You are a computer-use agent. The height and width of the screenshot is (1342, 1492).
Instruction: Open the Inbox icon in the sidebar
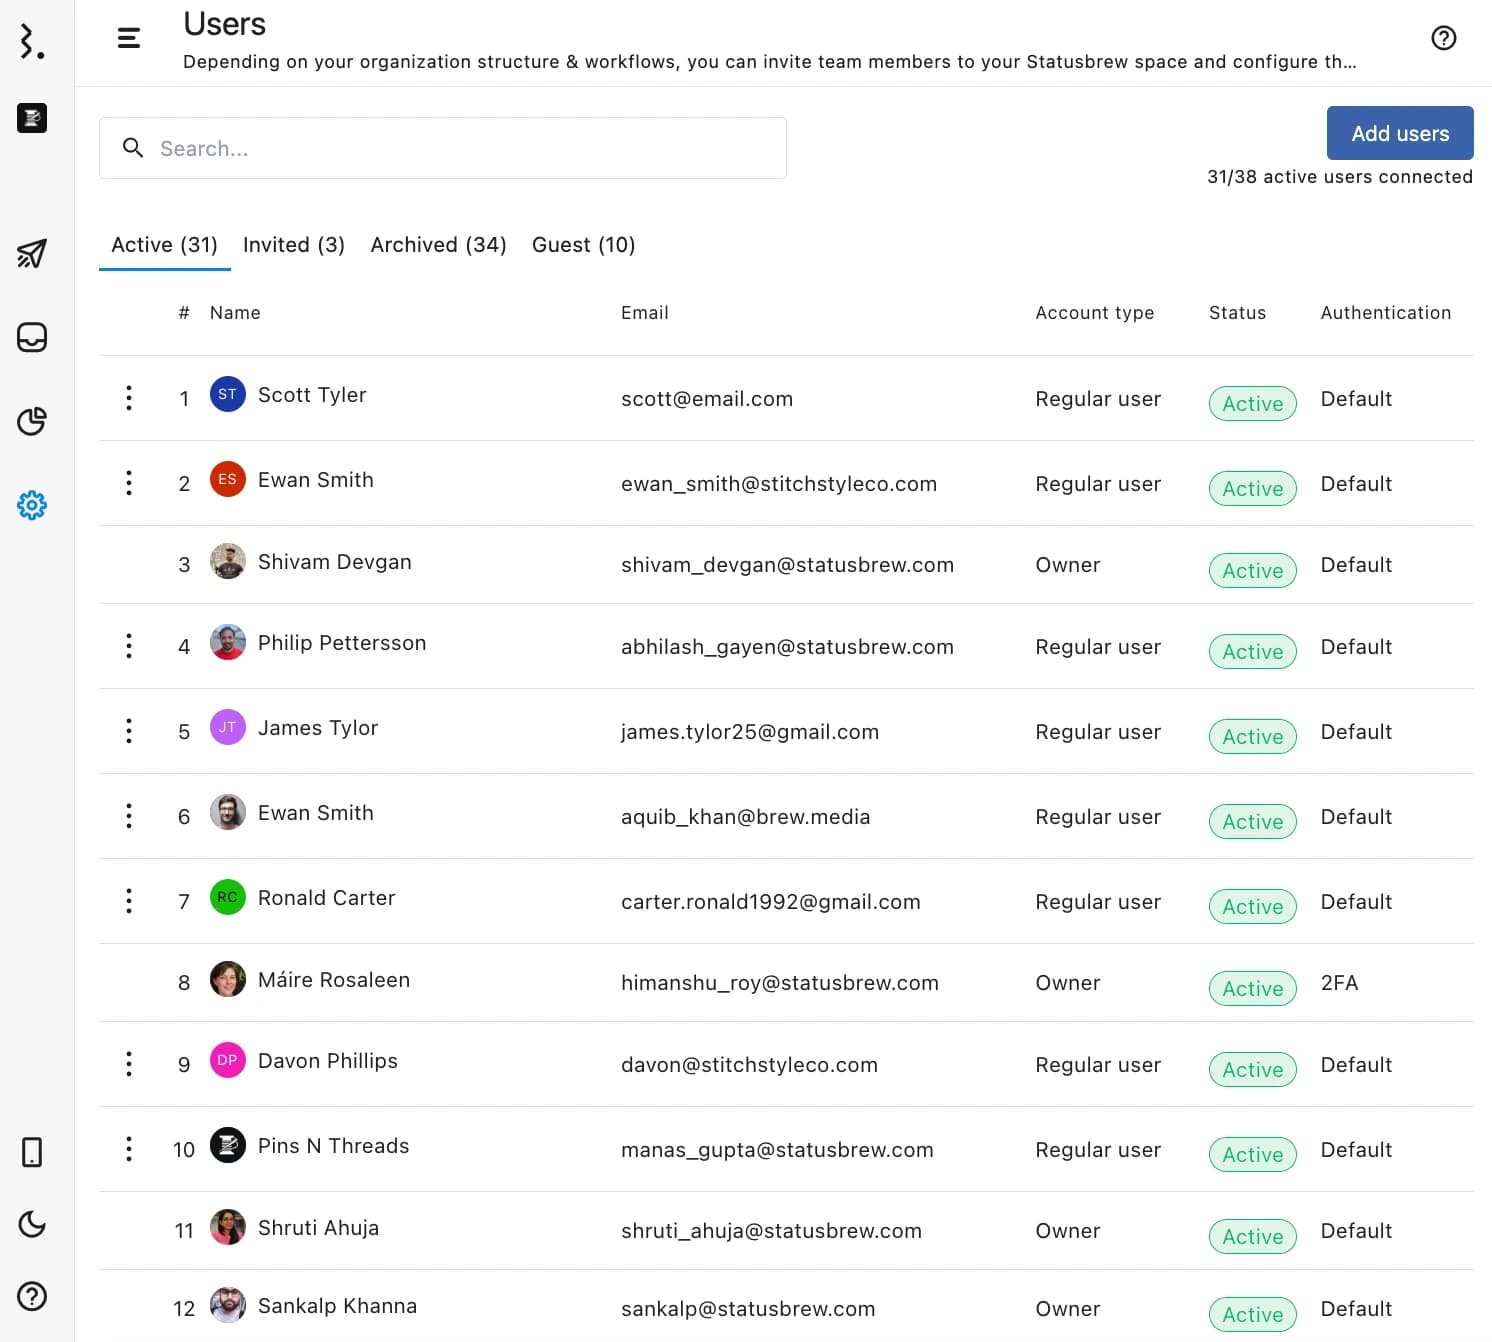coord(32,338)
